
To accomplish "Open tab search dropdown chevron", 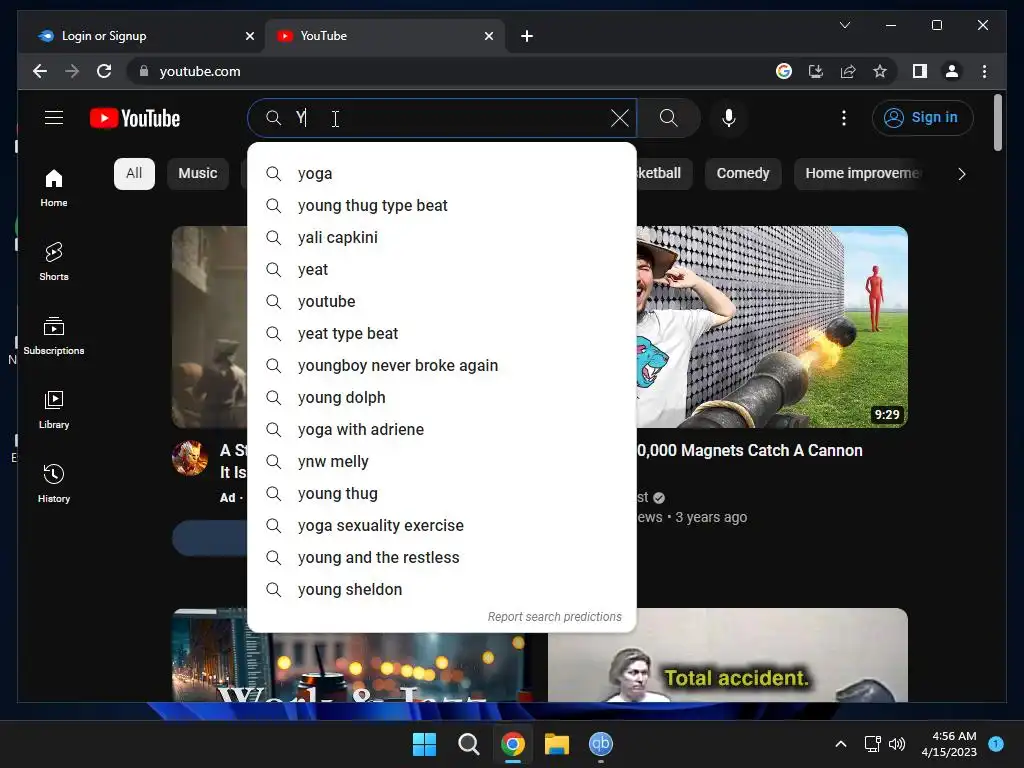I will (x=844, y=25).
